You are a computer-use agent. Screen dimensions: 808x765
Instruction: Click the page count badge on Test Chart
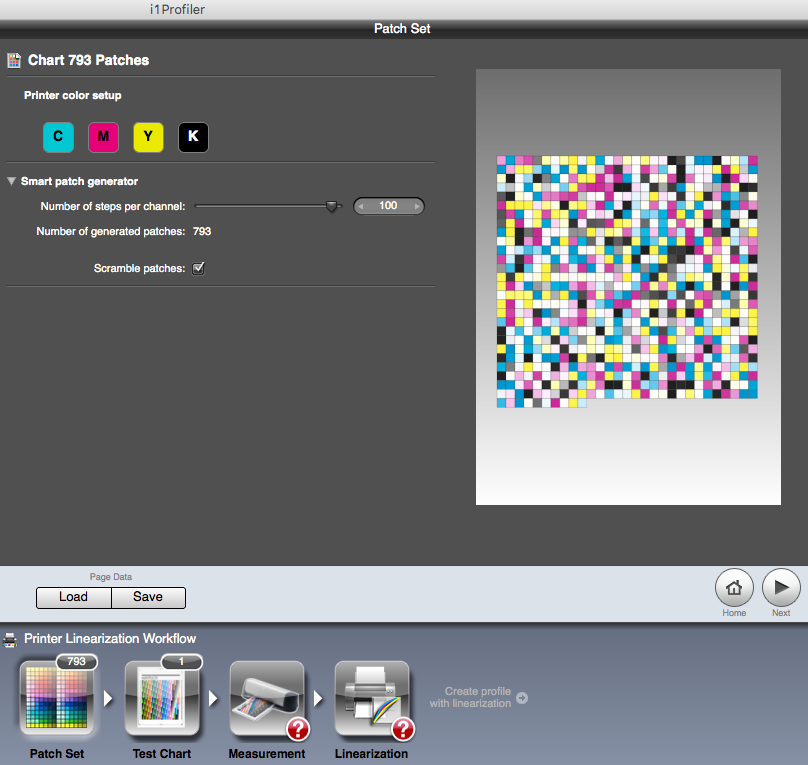pyautogui.click(x=181, y=661)
